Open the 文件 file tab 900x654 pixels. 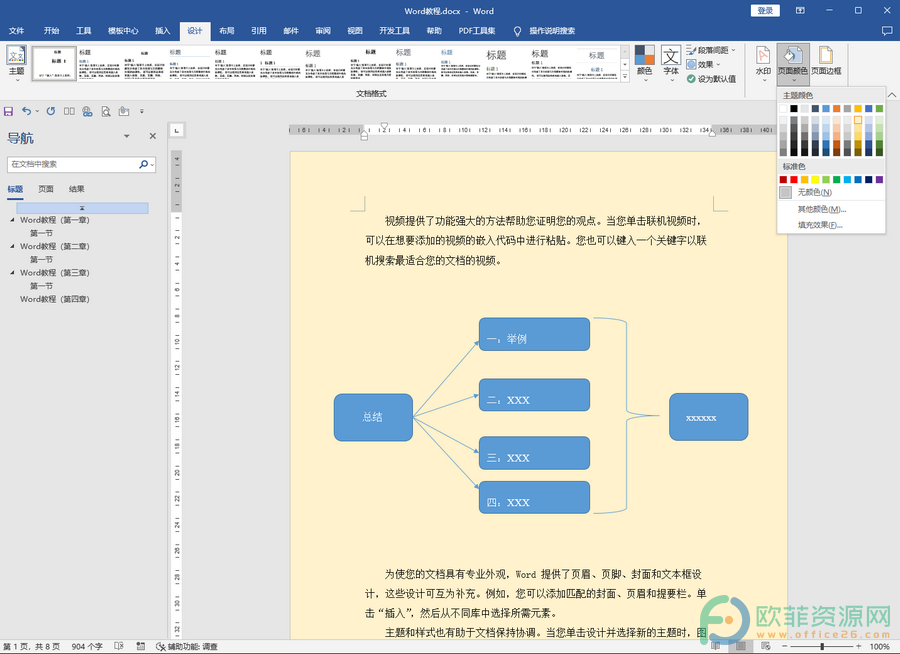point(17,31)
